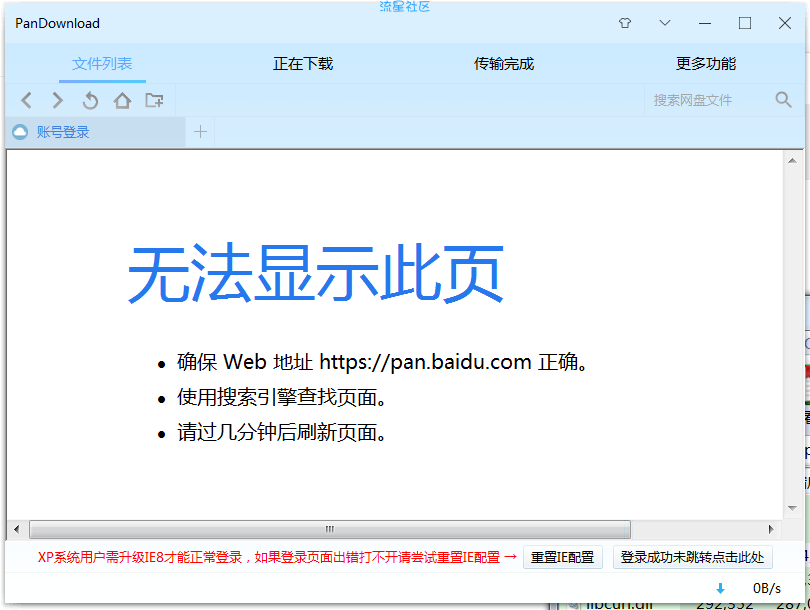This screenshot has height=610, width=810.
Task: Click the horizontal scrollbar left arrow
Action: (x=17, y=529)
